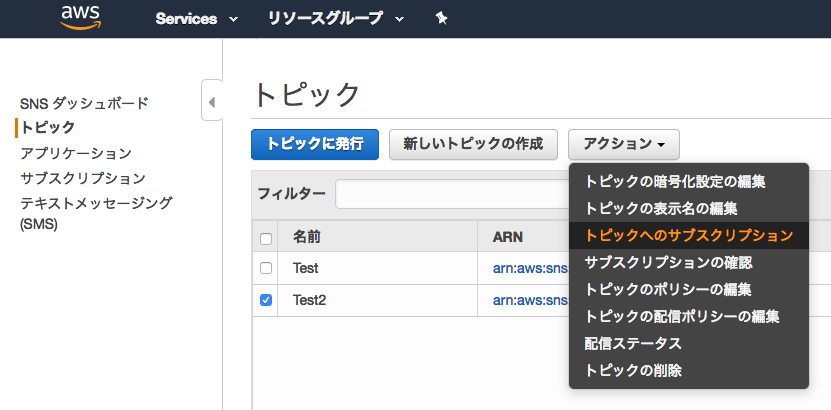Choose 配信ステータス from the menu

click(x=633, y=344)
